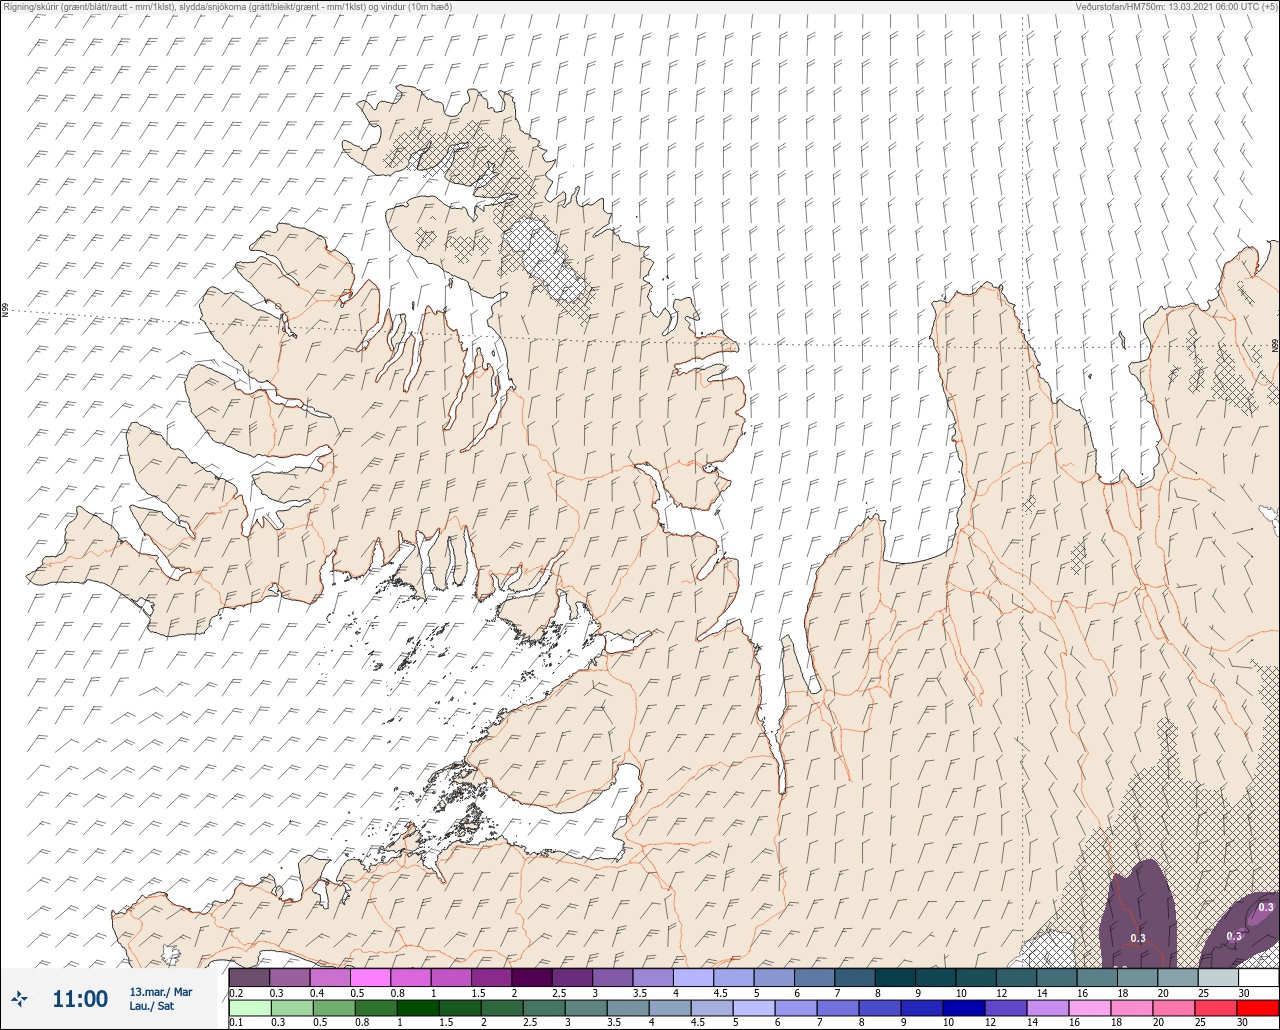Viewport: 1280px width, 1030px height.
Task: Click 0.3 label inside large dark purple blob
Action: [x=1138, y=938]
